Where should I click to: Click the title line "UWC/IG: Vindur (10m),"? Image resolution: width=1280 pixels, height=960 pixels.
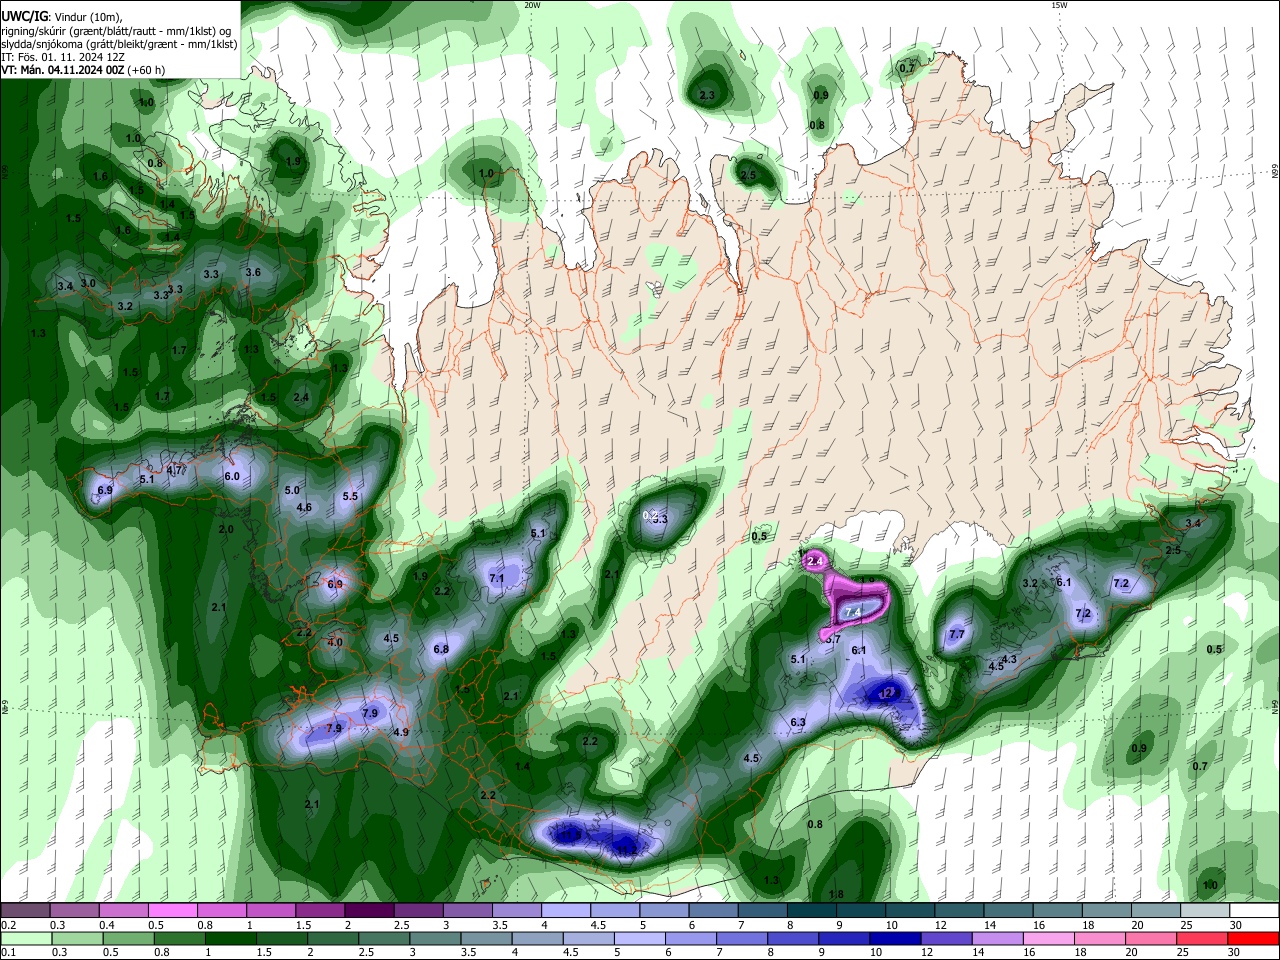click(62, 16)
